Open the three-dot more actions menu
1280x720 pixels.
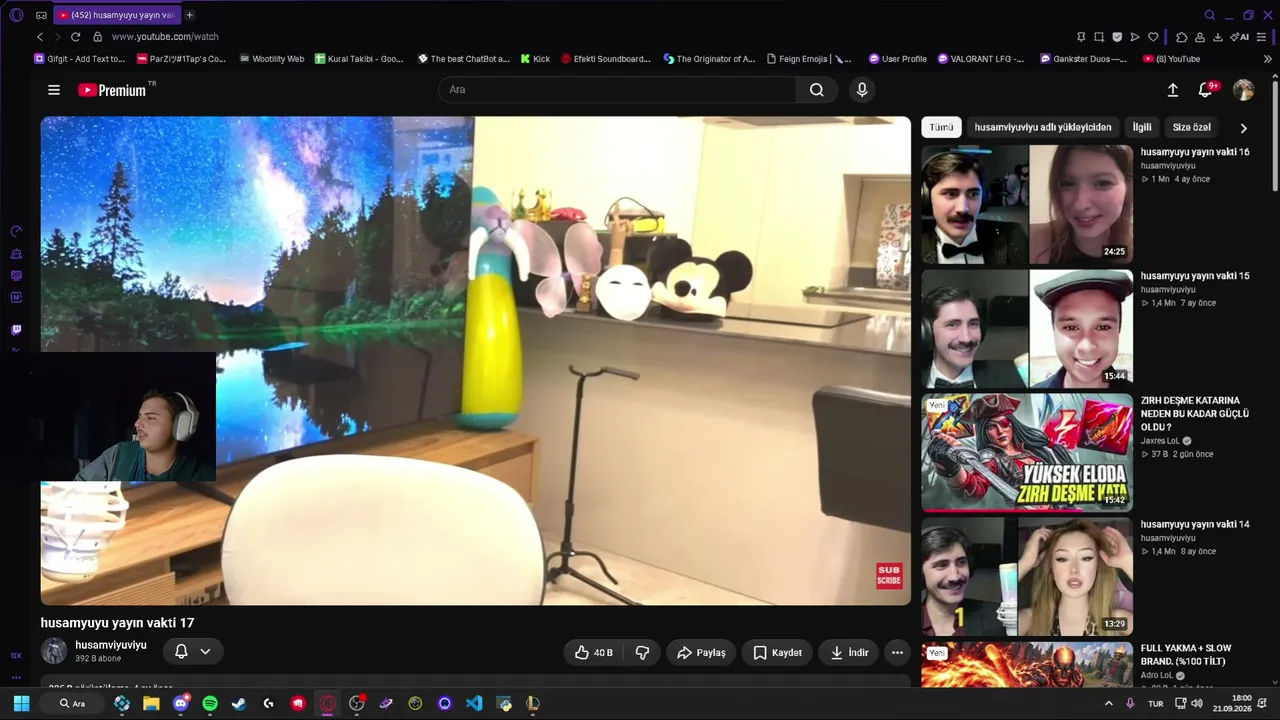pos(897,653)
